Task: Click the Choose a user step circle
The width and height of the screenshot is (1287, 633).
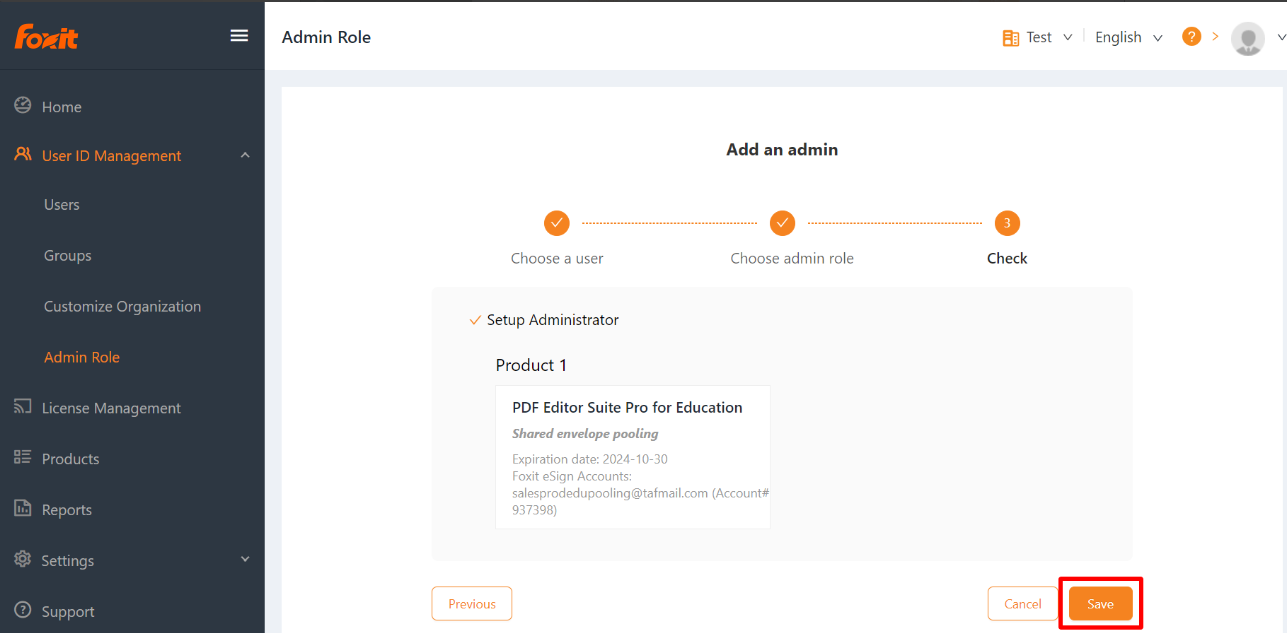Action: click(x=557, y=222)
